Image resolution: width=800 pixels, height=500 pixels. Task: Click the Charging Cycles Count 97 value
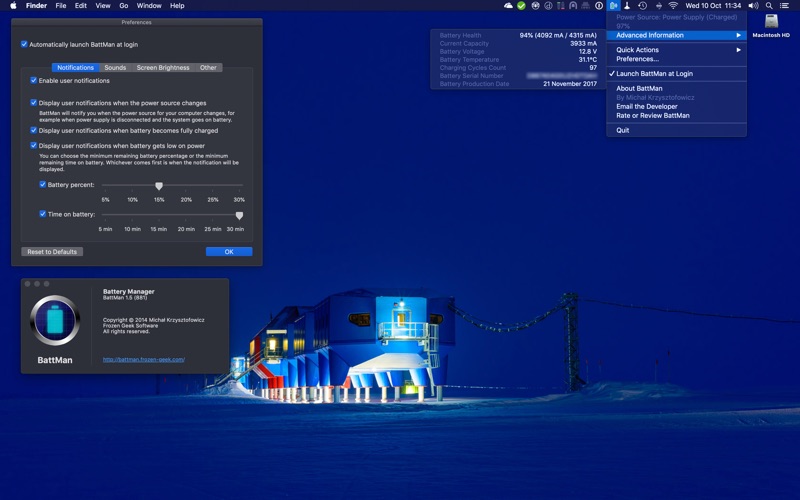coord(593,67)
